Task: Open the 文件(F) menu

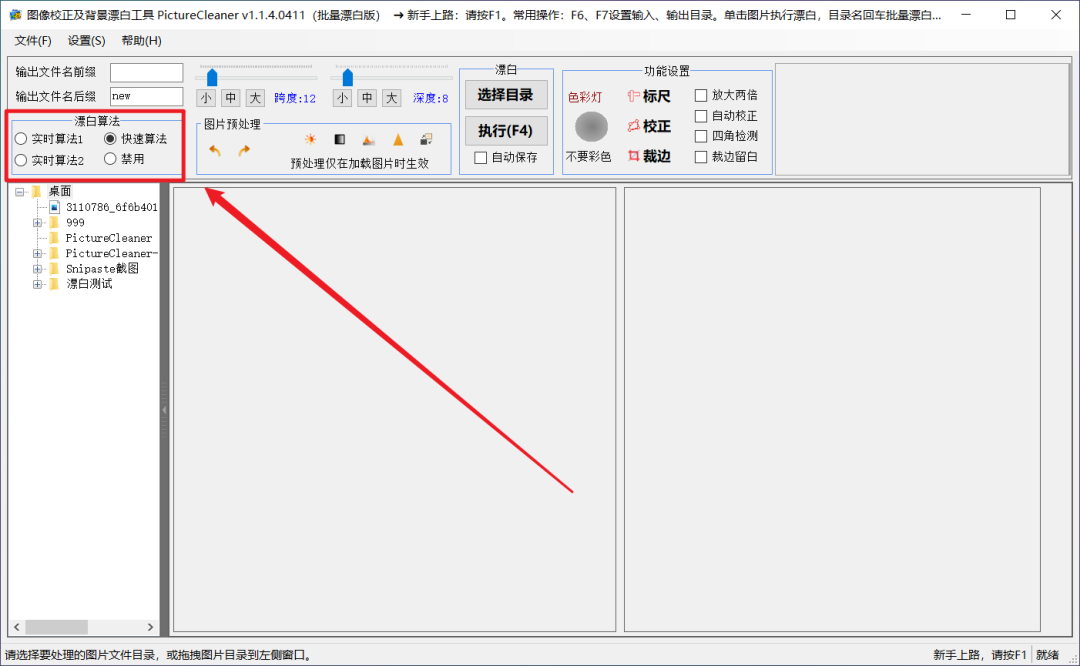Action: coord(33,41)
